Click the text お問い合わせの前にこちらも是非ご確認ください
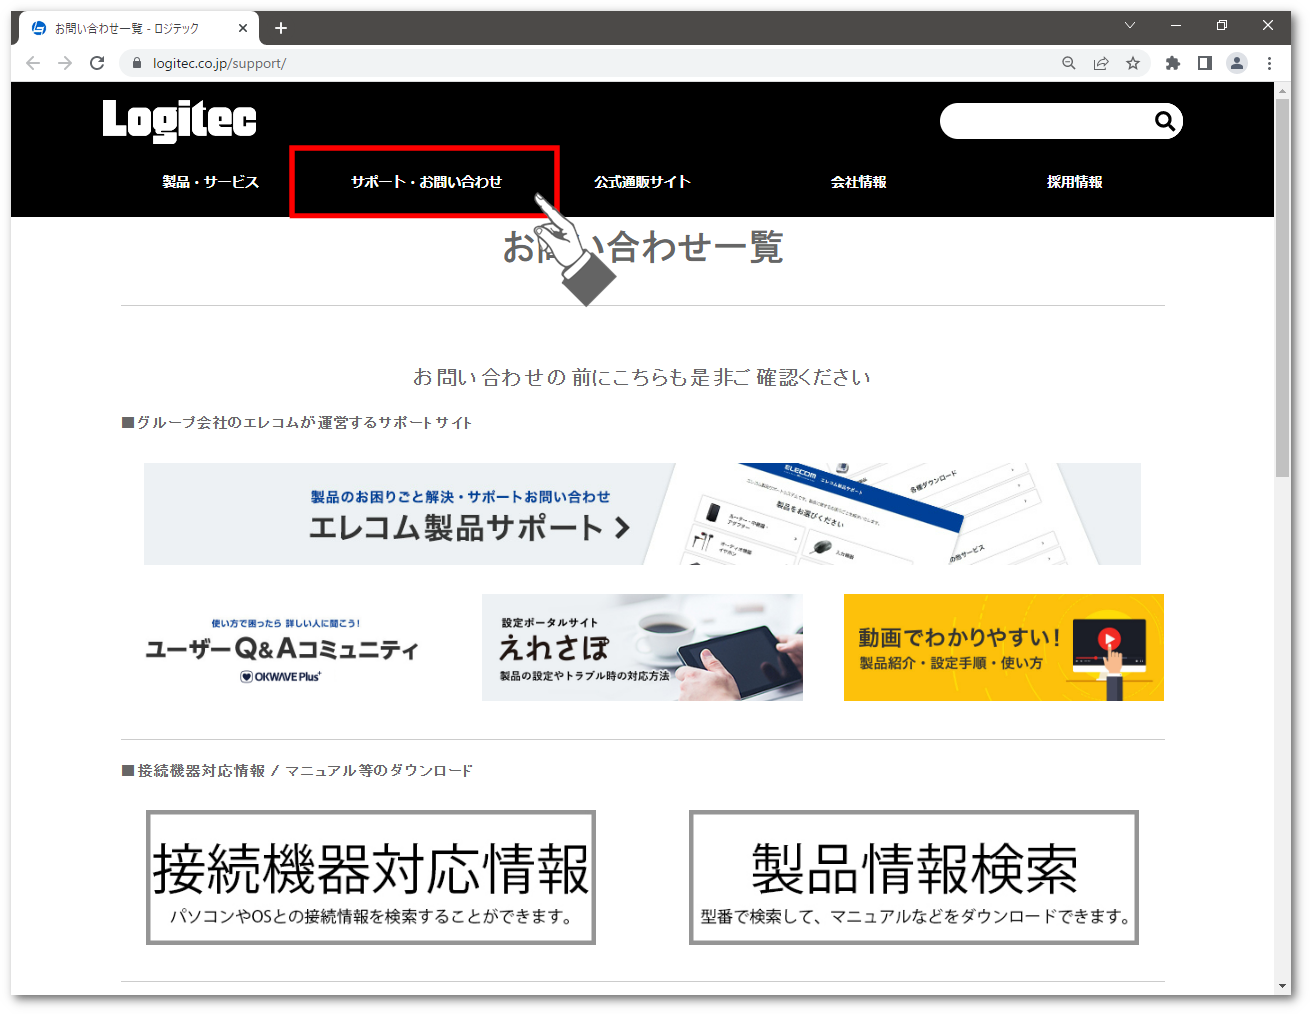 click(x=642, y=377)
